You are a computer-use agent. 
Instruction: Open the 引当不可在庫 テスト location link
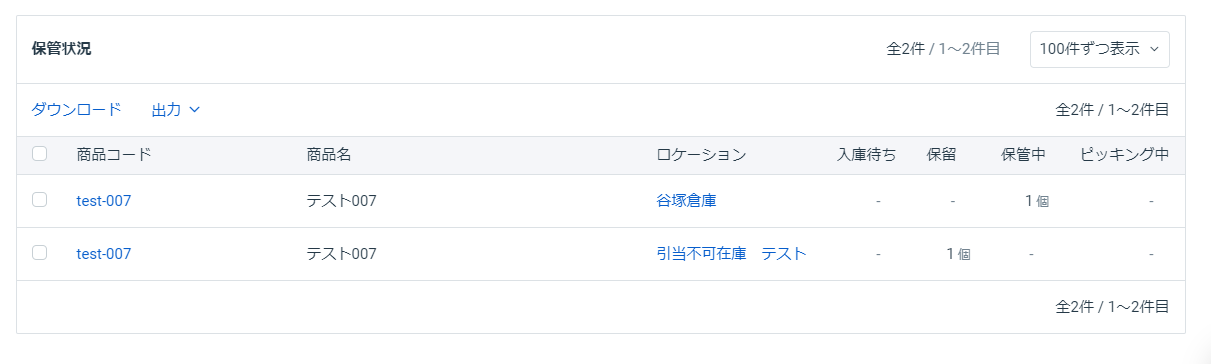(731, 254)
